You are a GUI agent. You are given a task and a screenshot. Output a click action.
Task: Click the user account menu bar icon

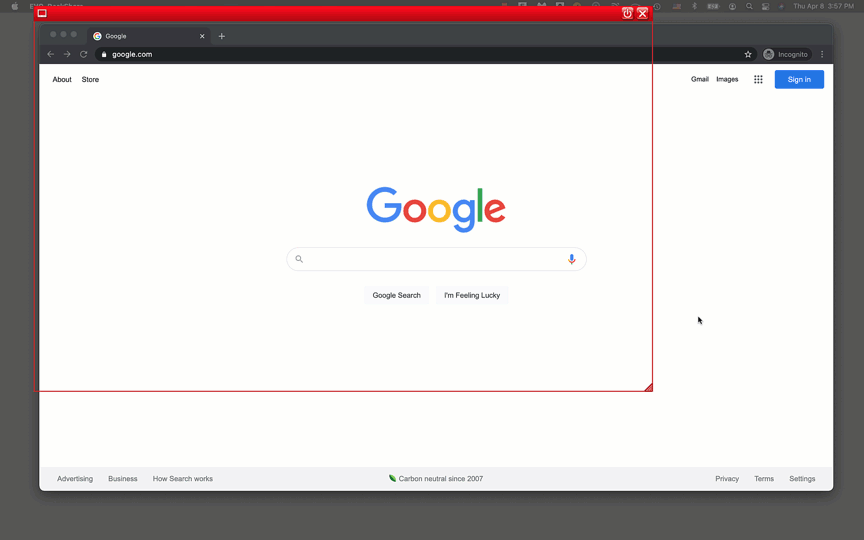coord(732,6)
